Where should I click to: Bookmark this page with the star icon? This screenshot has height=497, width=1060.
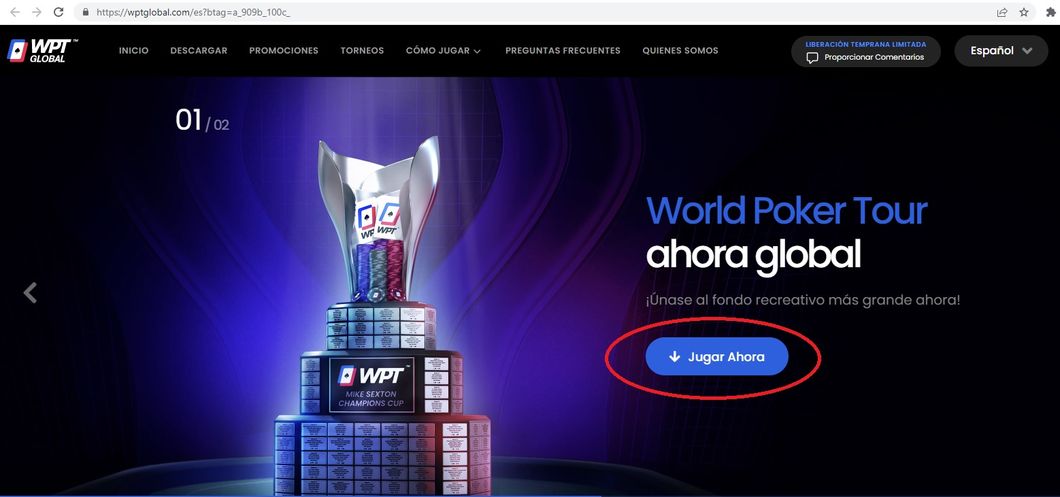1024,12
